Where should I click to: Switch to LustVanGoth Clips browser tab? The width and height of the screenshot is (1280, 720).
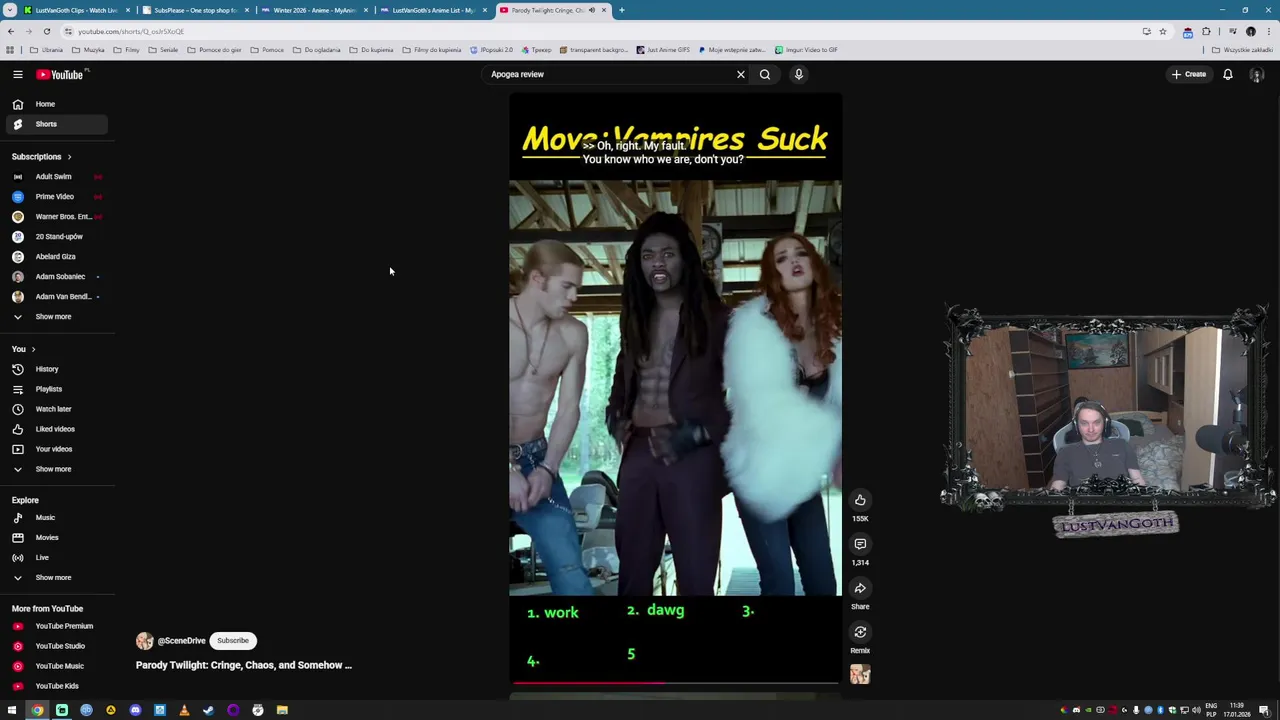(75, 10)
